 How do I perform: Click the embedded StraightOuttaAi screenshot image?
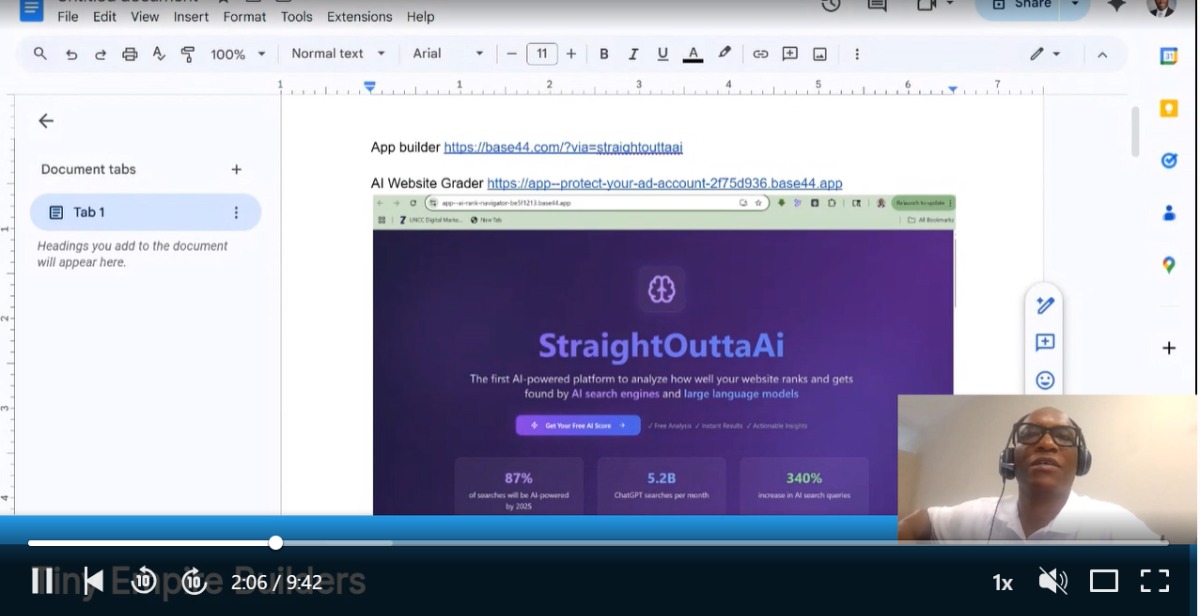pos(664,355)
